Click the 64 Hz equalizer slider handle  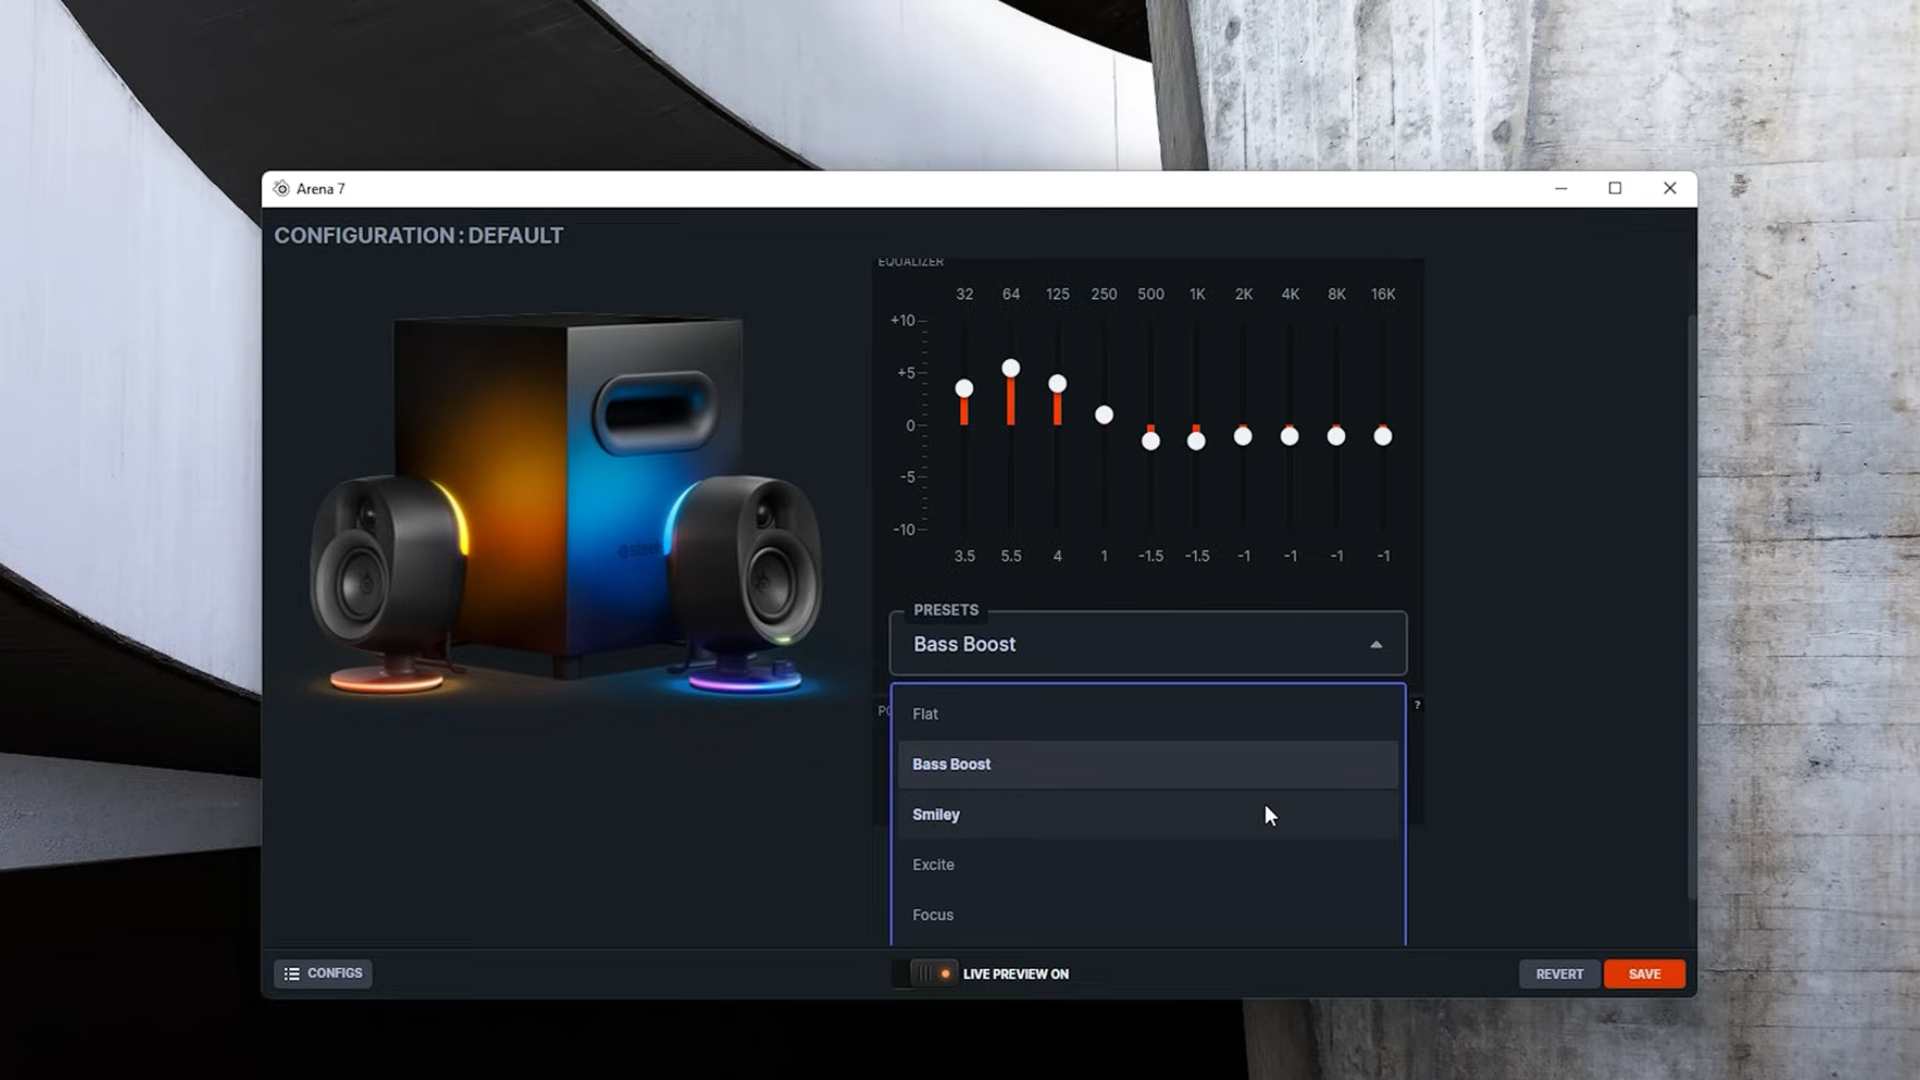tap(1011, 368)
